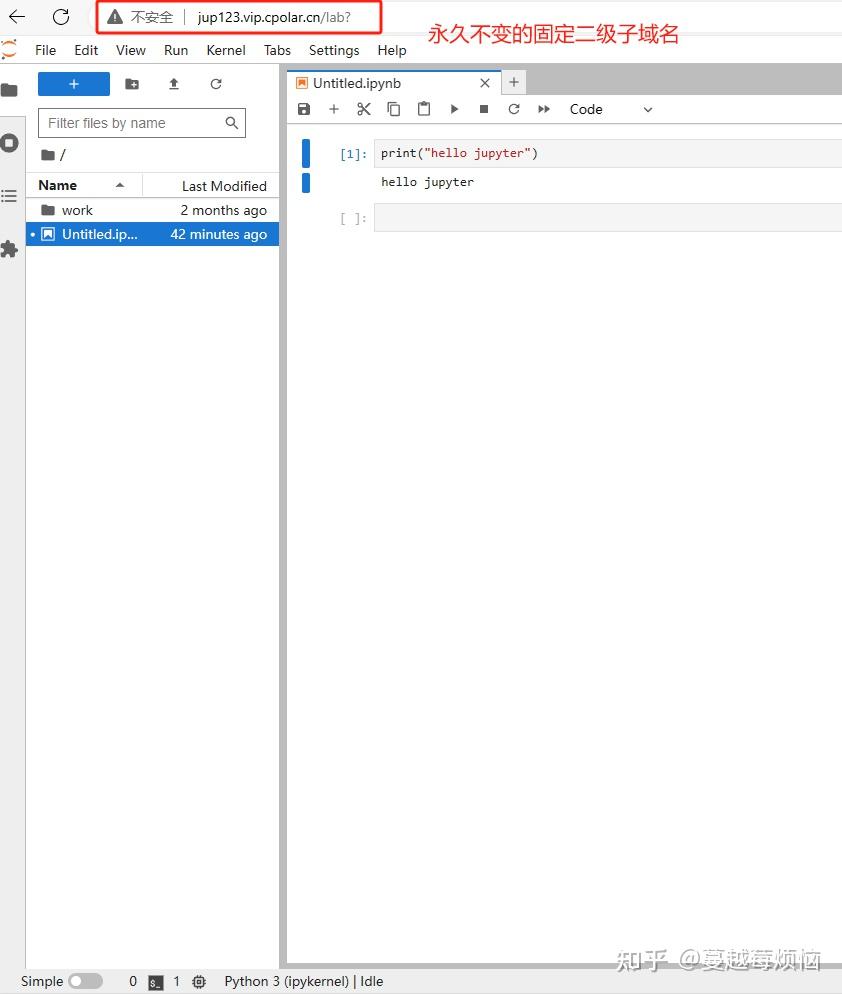The image size is (842, 994).
Task: Go back with the browser back arrow
Action: [17, 17]
